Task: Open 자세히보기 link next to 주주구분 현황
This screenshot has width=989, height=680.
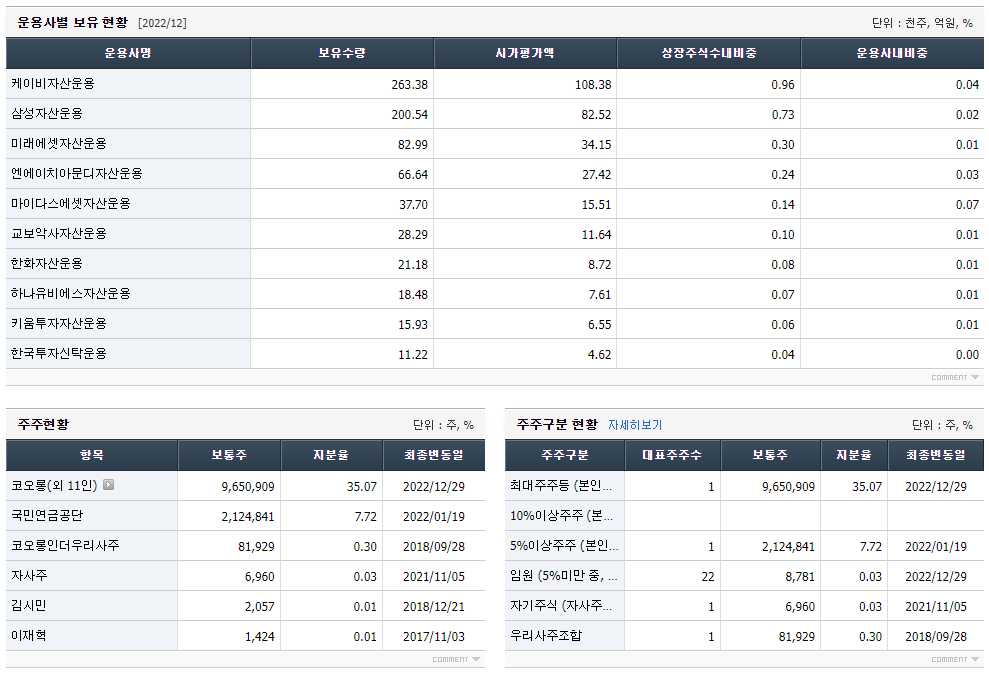Action: point(635,425)
